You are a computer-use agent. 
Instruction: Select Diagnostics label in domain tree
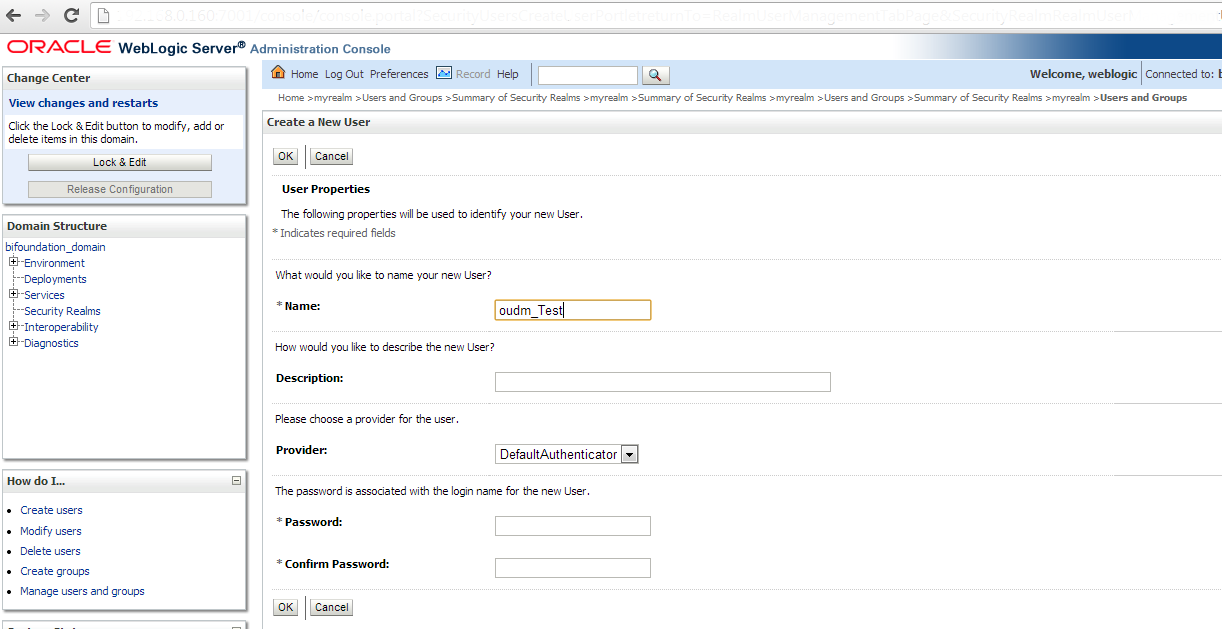tap(51, 343)
